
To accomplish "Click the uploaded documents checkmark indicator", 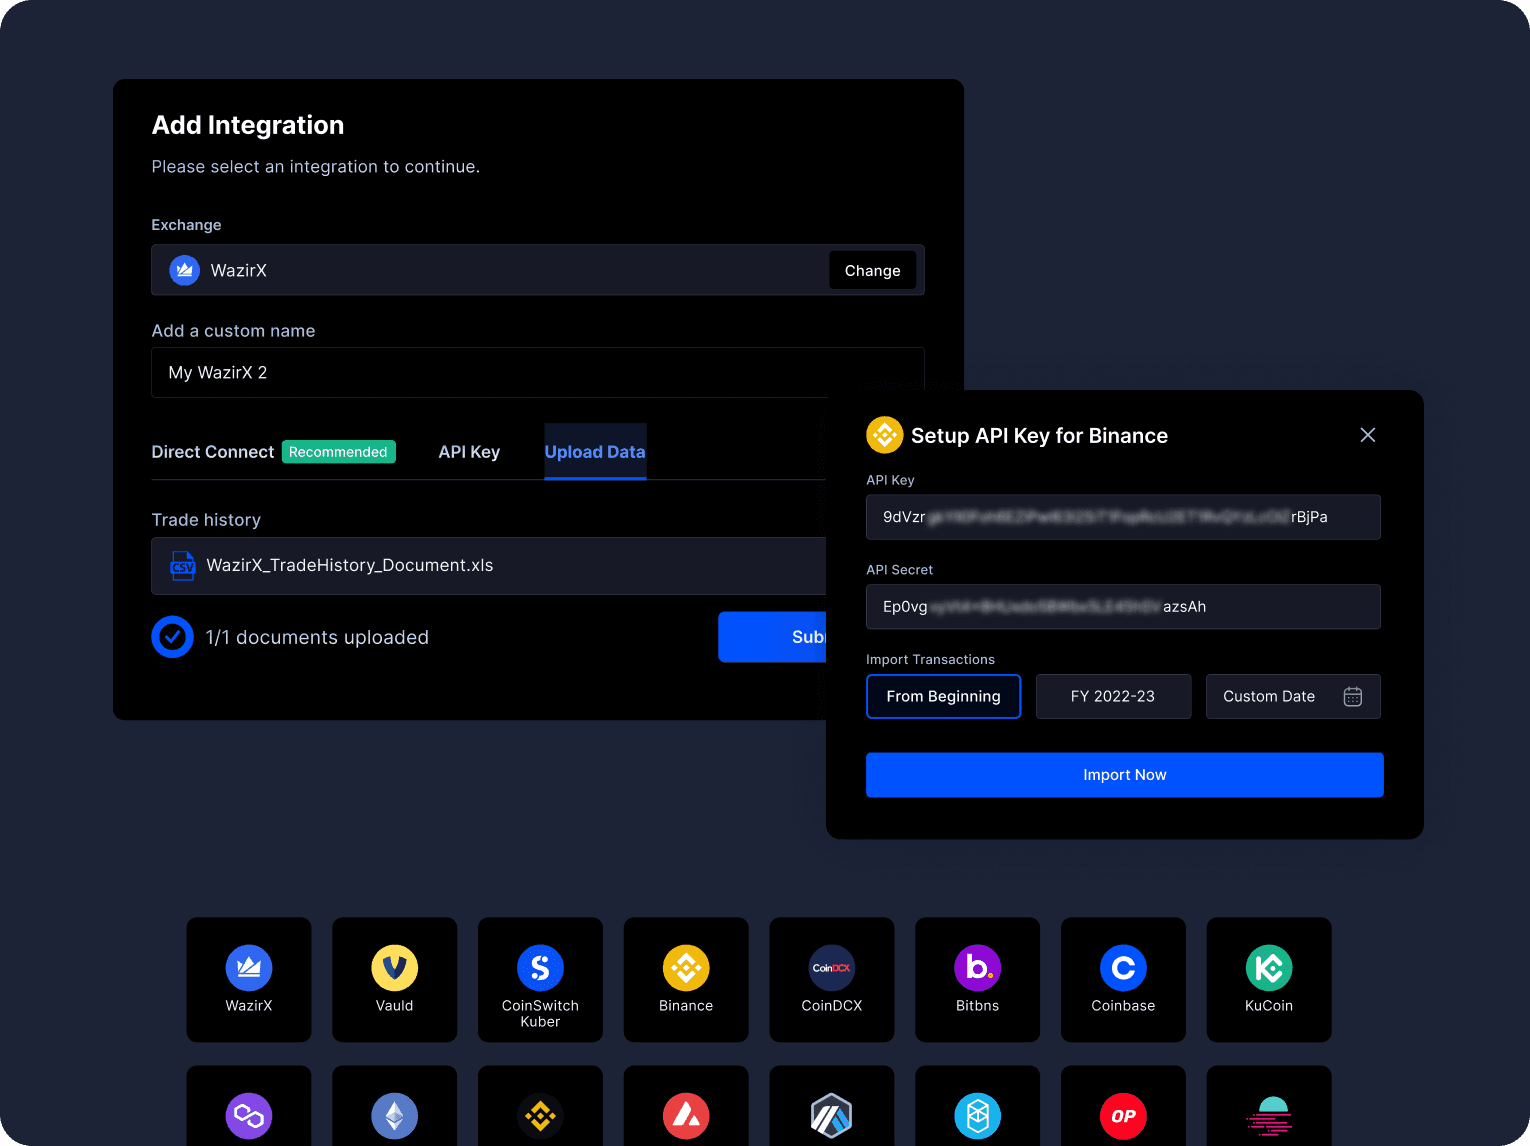I will pos(172,637).
